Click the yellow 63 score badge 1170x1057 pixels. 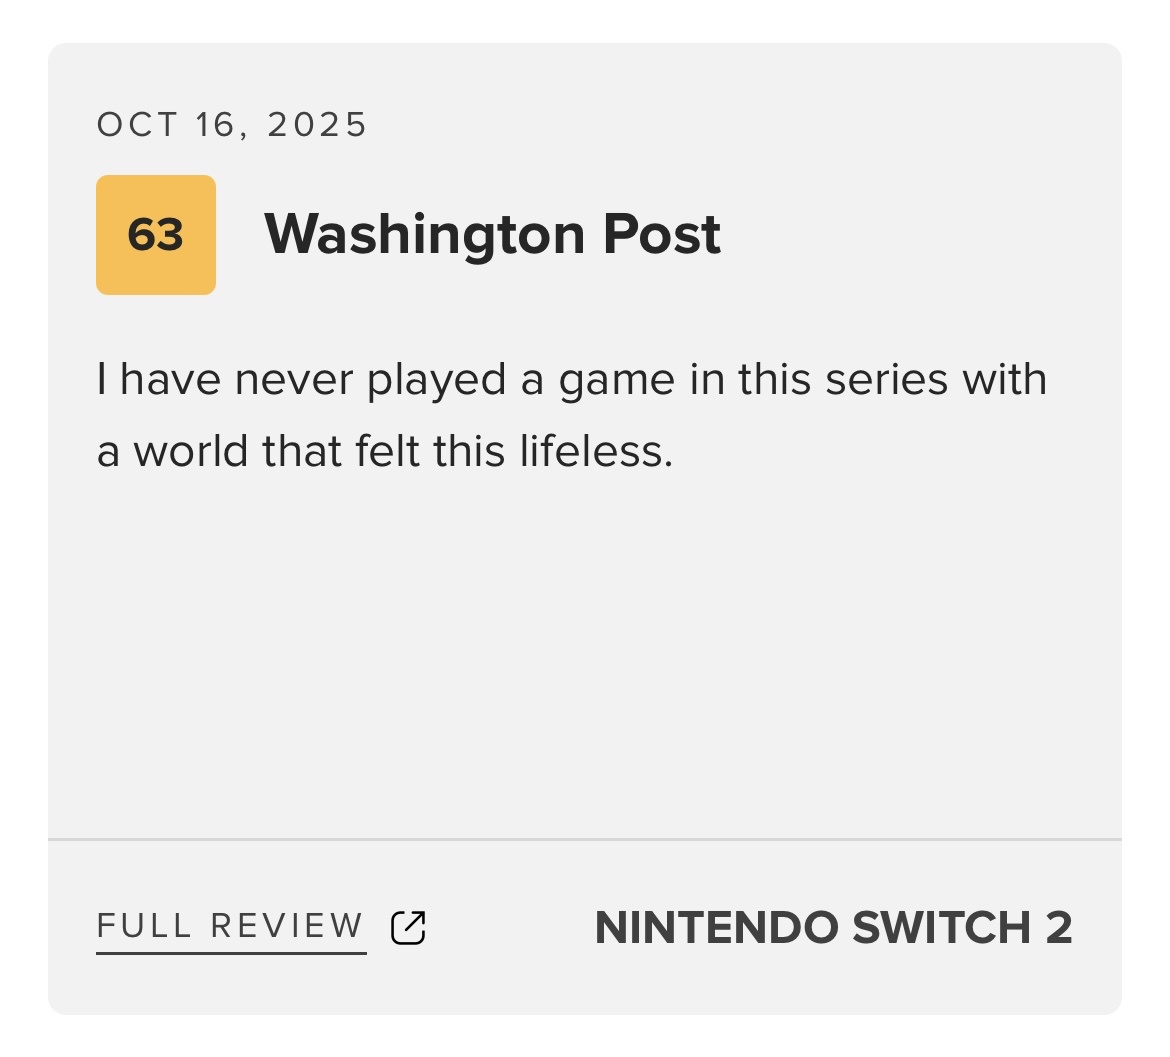point(156,235)
